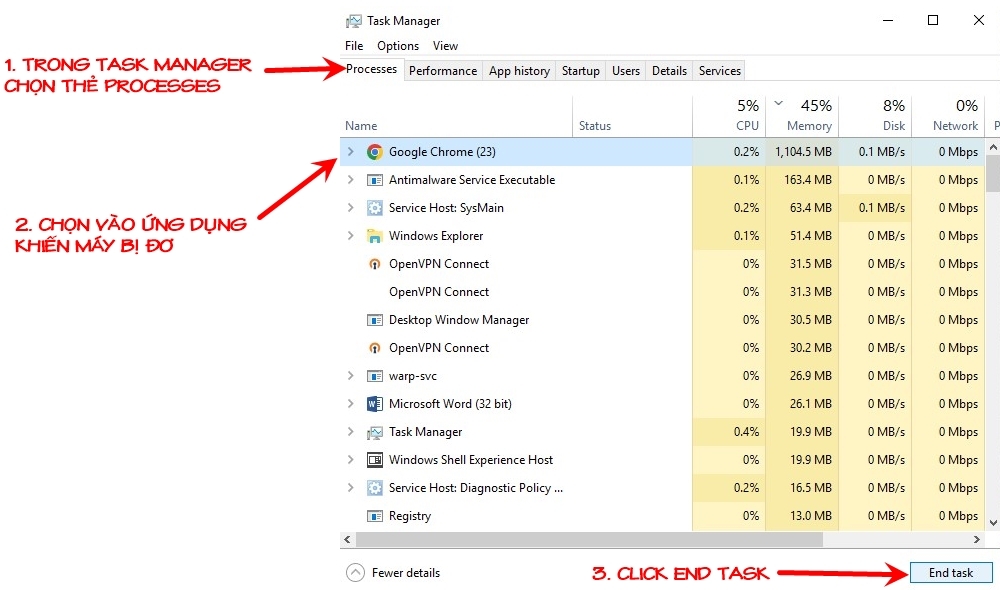Image resolution: width=1000 pixels, height=590 pixels.
Task: Click the Desktop Window Manager icon
Action: [x=375, y=320]
